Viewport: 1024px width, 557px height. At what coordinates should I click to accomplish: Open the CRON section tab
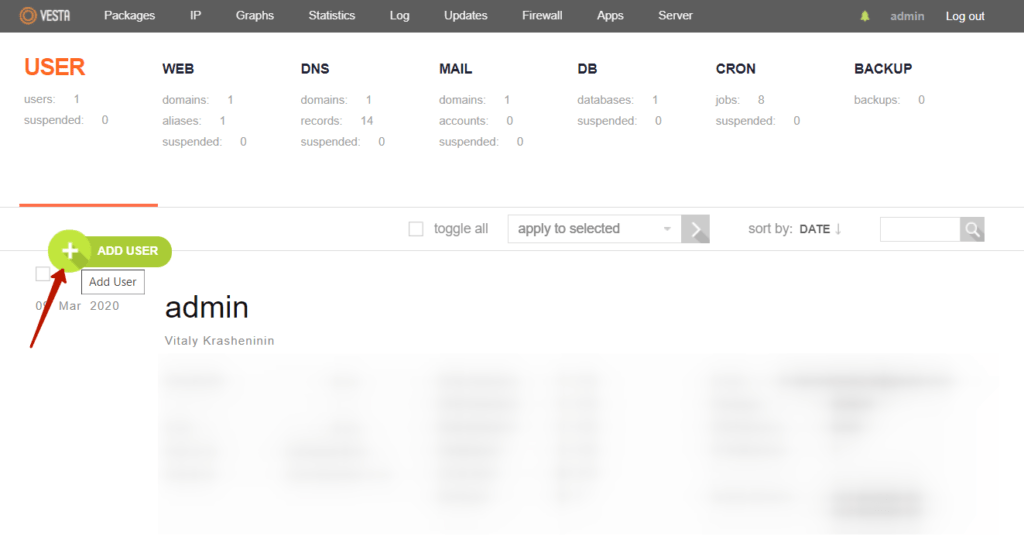point(736,69)
